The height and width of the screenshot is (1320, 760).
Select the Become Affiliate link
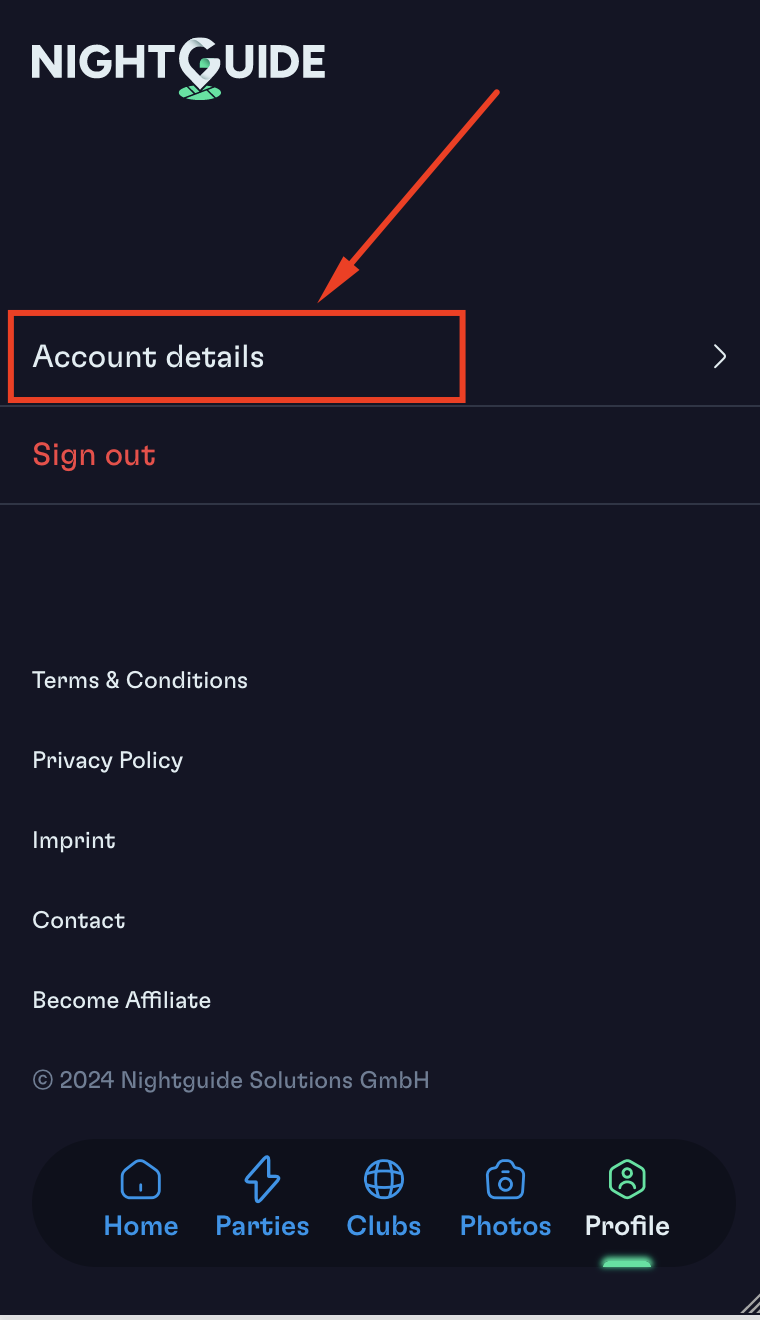pos(122,1000)
